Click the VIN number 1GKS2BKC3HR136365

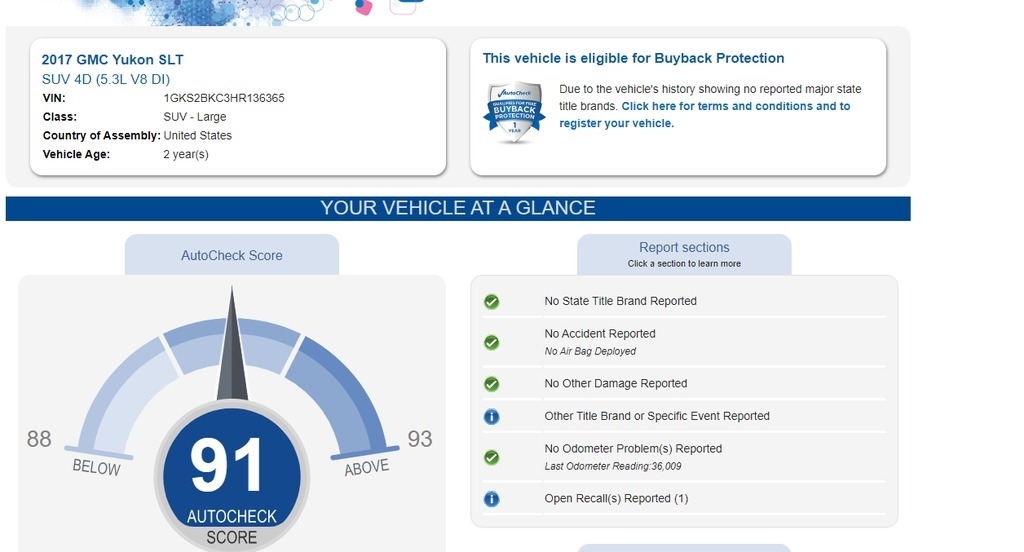[224, 98]
